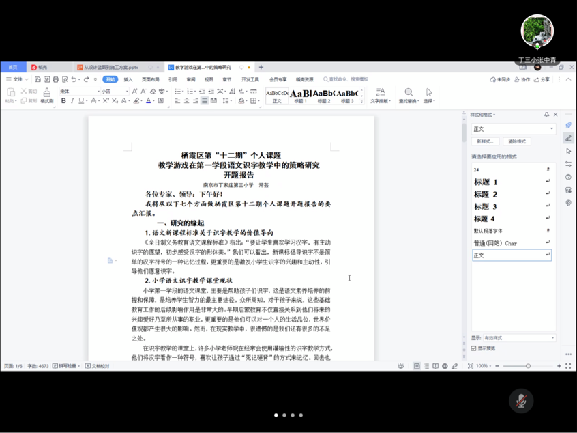Screen dimensions: 577x433
Task: Click the text layout tool icon
Action: 380,92
